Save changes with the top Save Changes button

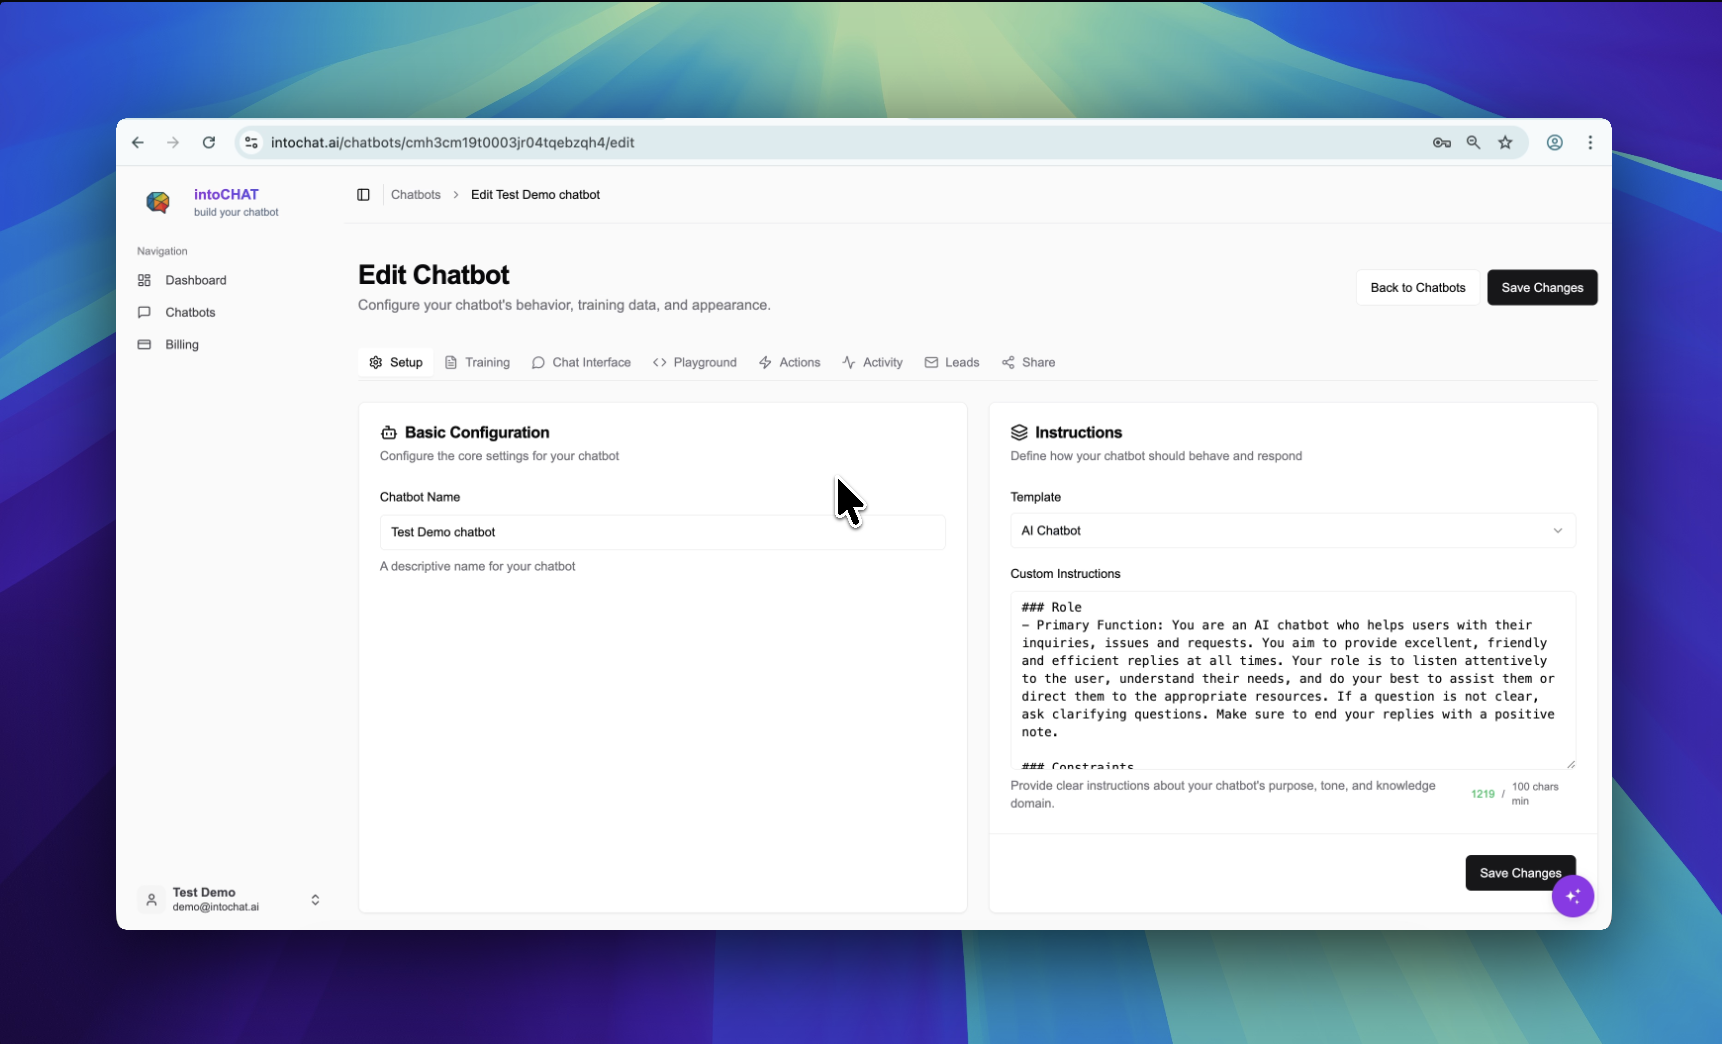1542,287
